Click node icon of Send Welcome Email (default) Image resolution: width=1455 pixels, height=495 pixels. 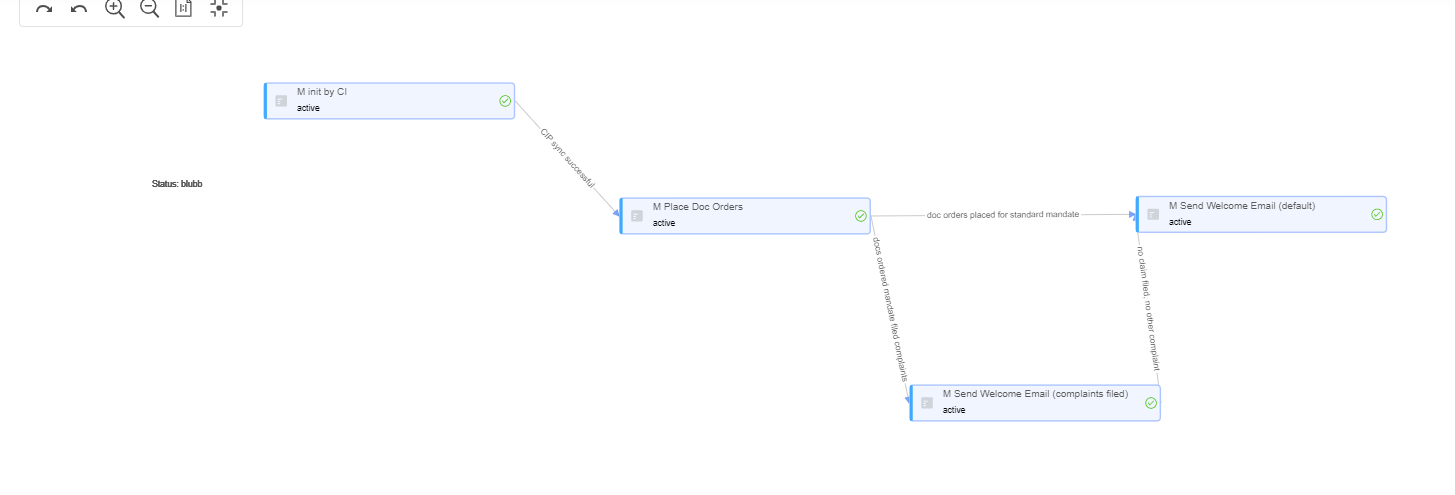pyautogui.click(x=1153, y=214)
